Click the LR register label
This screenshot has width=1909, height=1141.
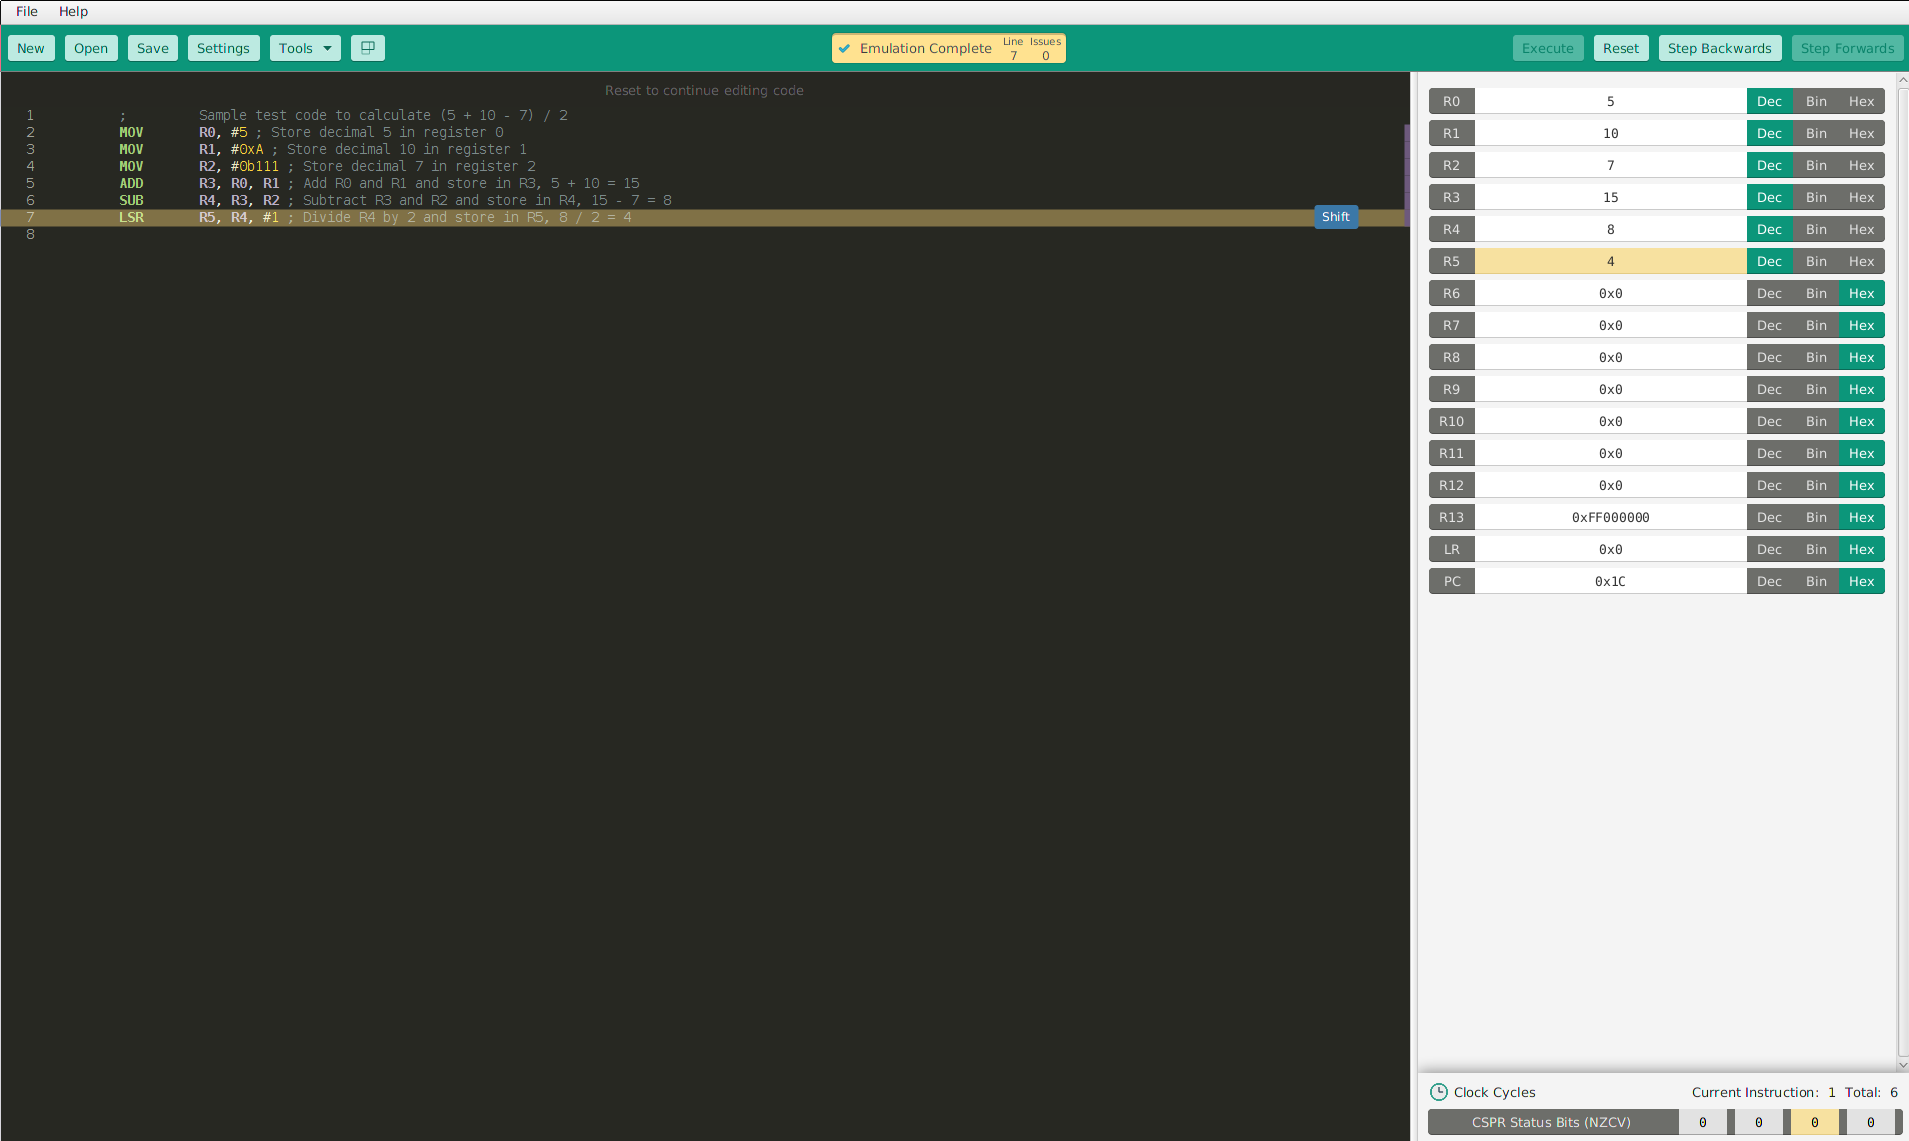click(1451, 549)
